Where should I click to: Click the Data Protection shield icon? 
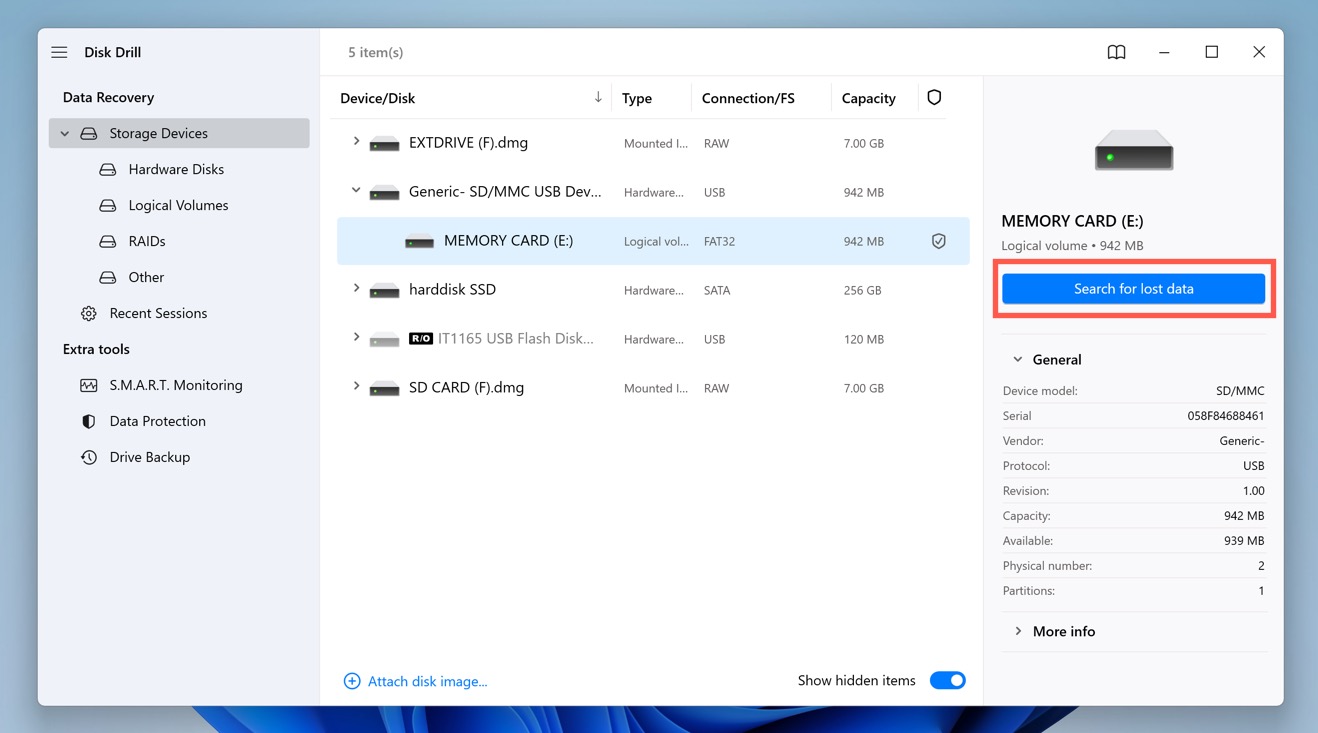pyautogui.click(x=89, y=422)
